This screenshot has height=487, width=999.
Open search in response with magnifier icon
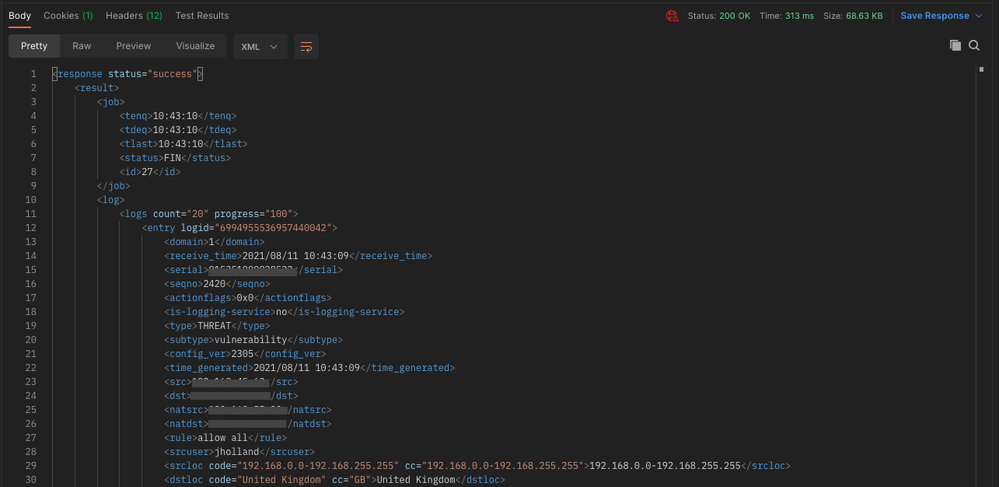(x=974, y=45)
